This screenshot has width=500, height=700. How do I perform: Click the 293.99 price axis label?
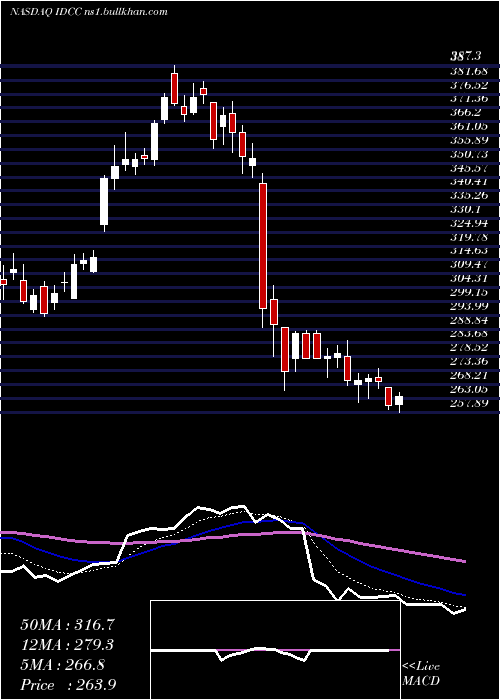470,306
